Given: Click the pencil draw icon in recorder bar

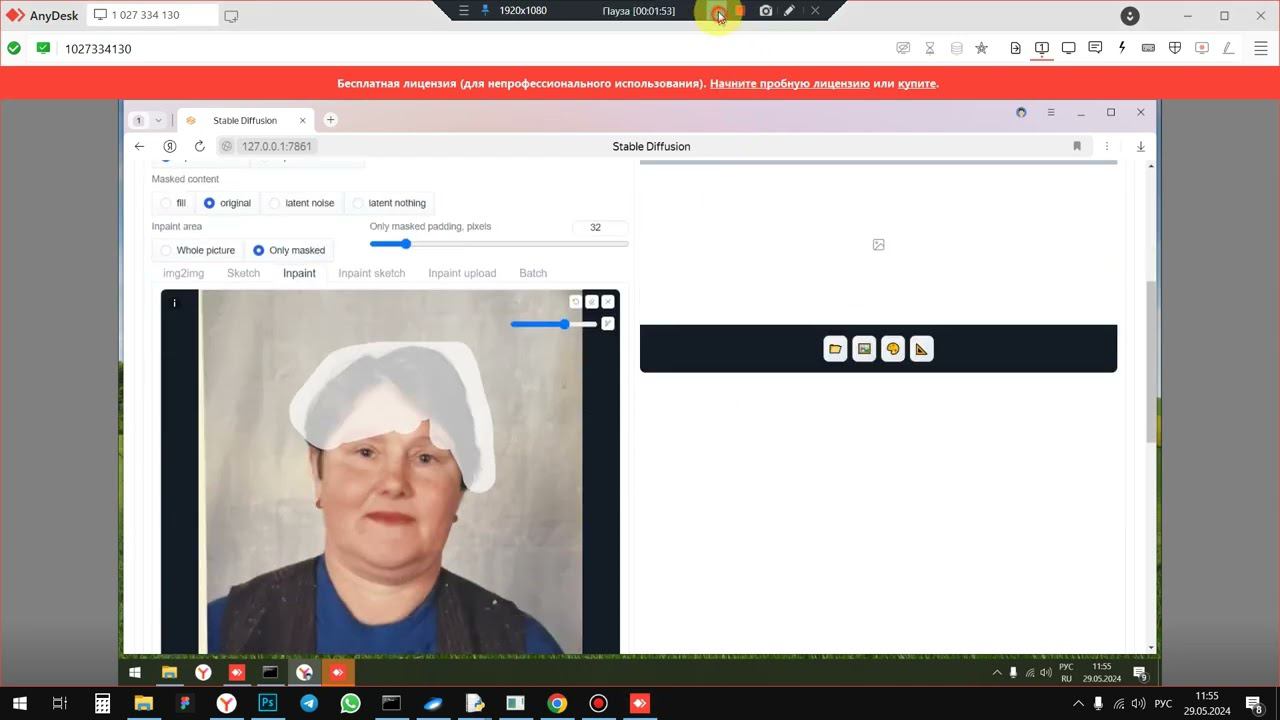Looking at the screenshot, I should [789, 11].
